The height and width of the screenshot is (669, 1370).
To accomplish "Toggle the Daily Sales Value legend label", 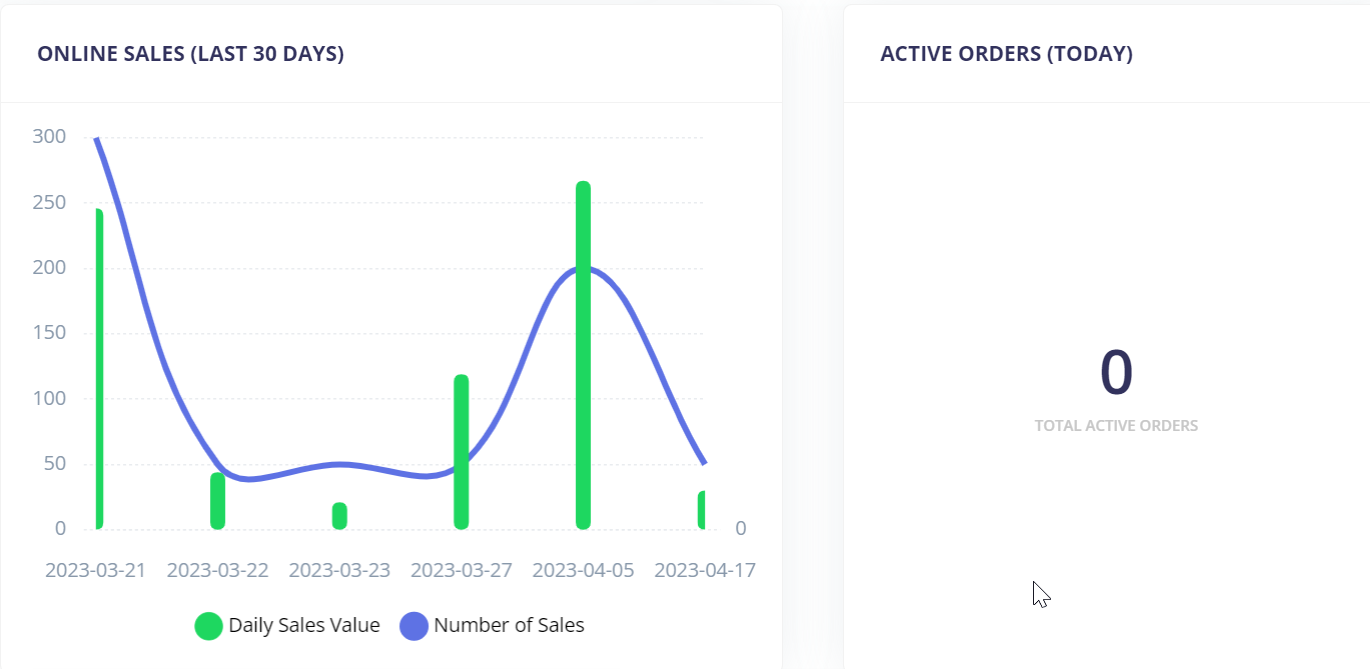I will click(304, 626).
